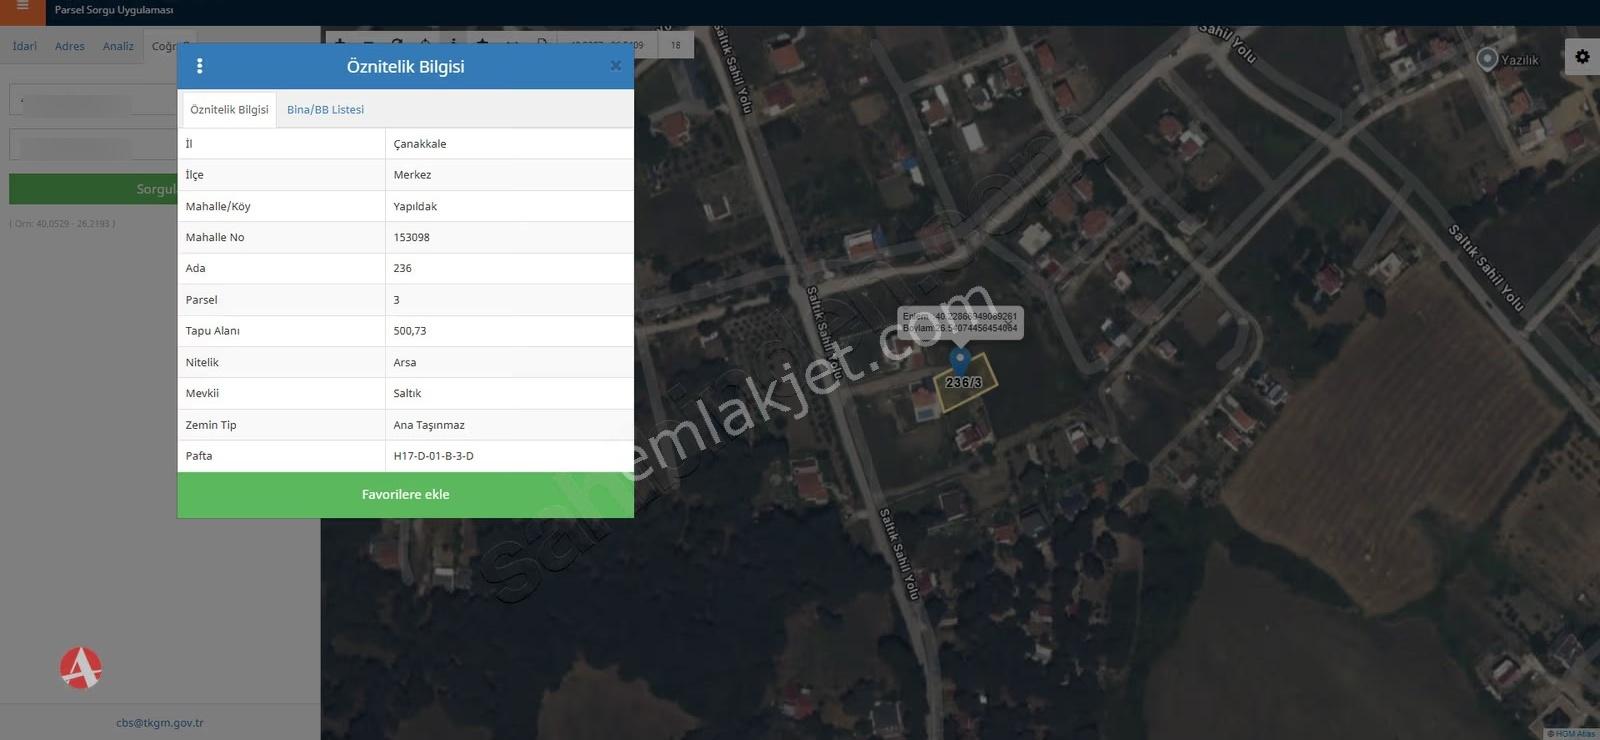
Task: Select the Öznitelik Bilgisi tab
Action: pos(229,110)
